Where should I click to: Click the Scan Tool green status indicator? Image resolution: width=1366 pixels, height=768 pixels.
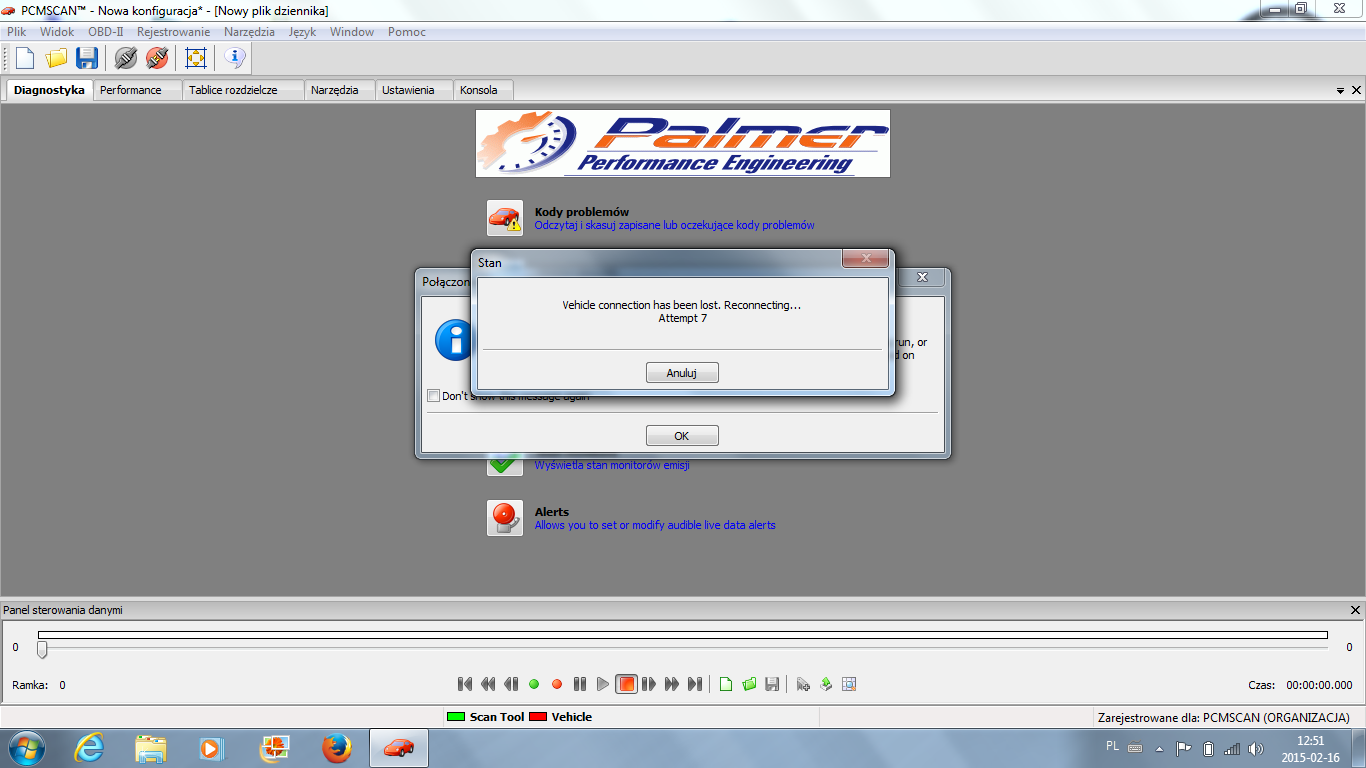(x=456, y=717)
